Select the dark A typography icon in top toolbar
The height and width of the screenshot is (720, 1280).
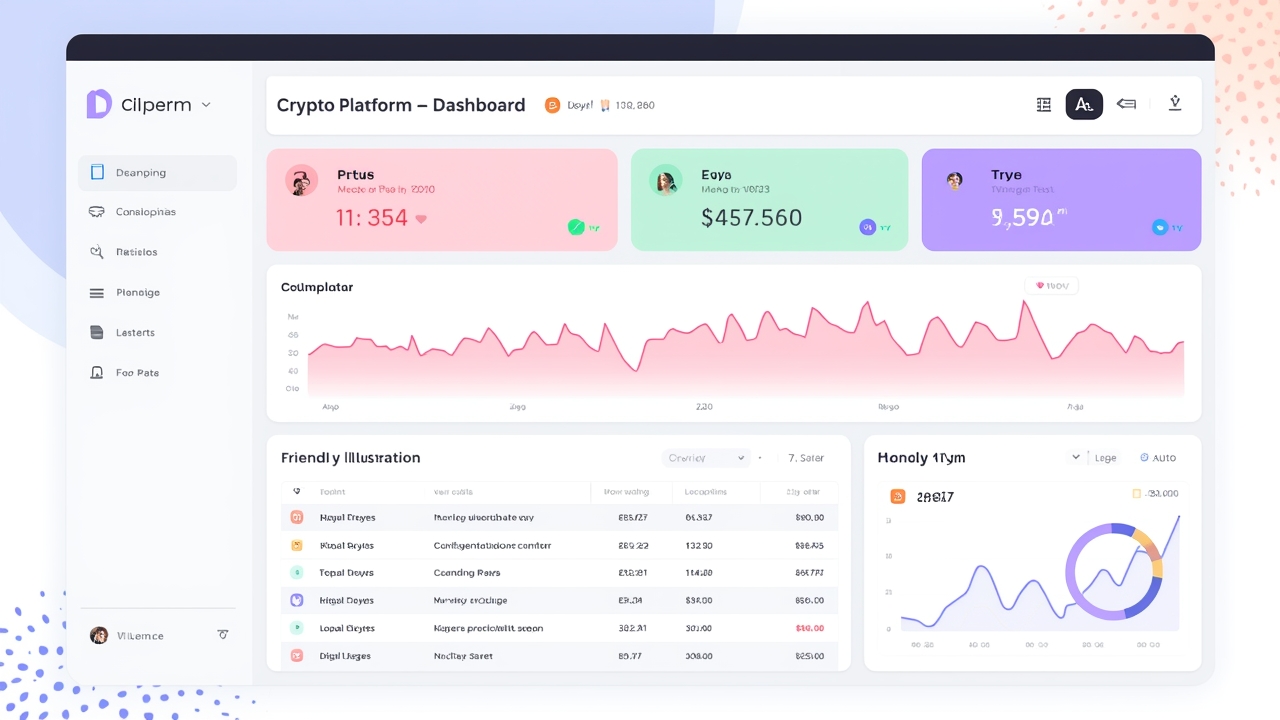[x=1084, y=104]
